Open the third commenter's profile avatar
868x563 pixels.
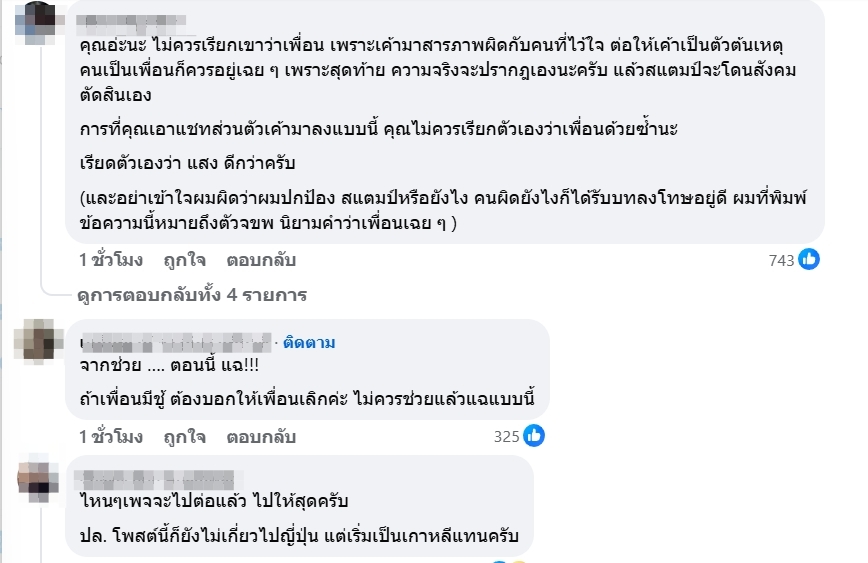[38, 481]
